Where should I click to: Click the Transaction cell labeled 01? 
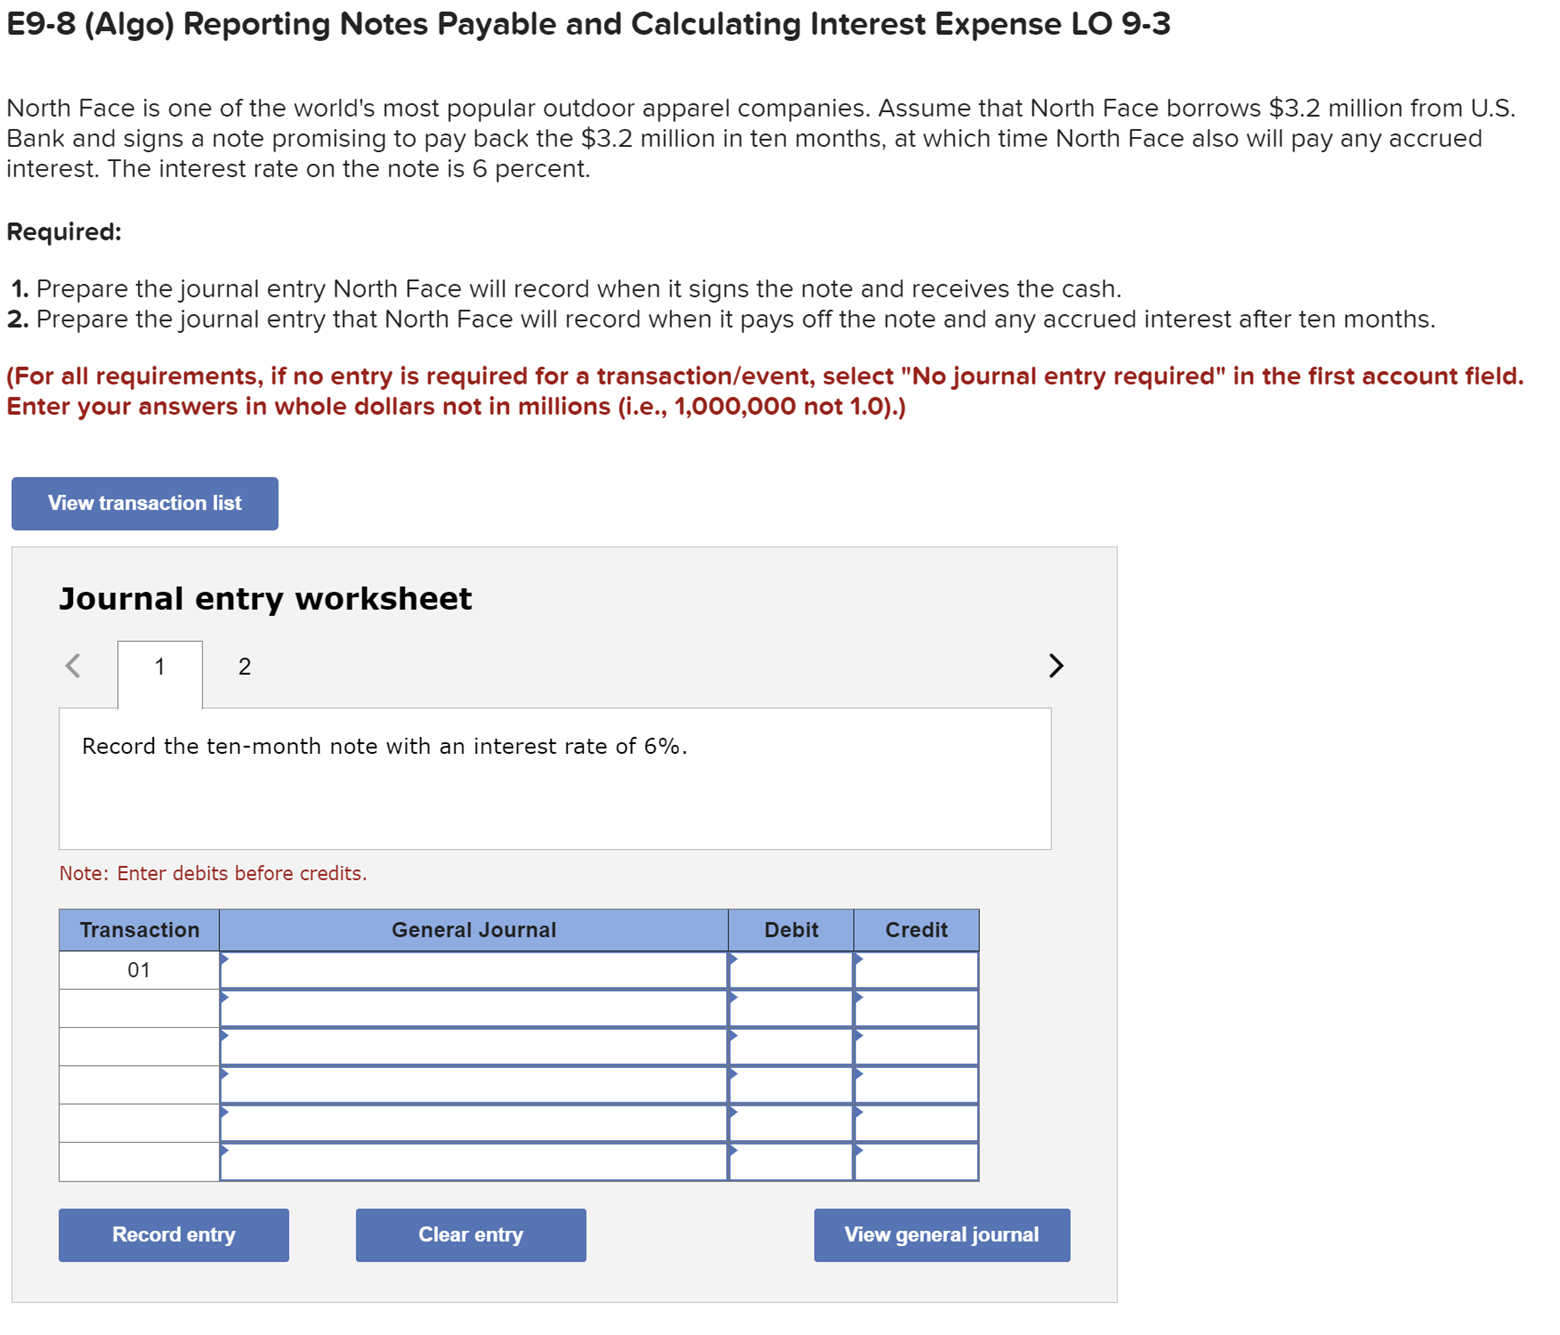139,968
